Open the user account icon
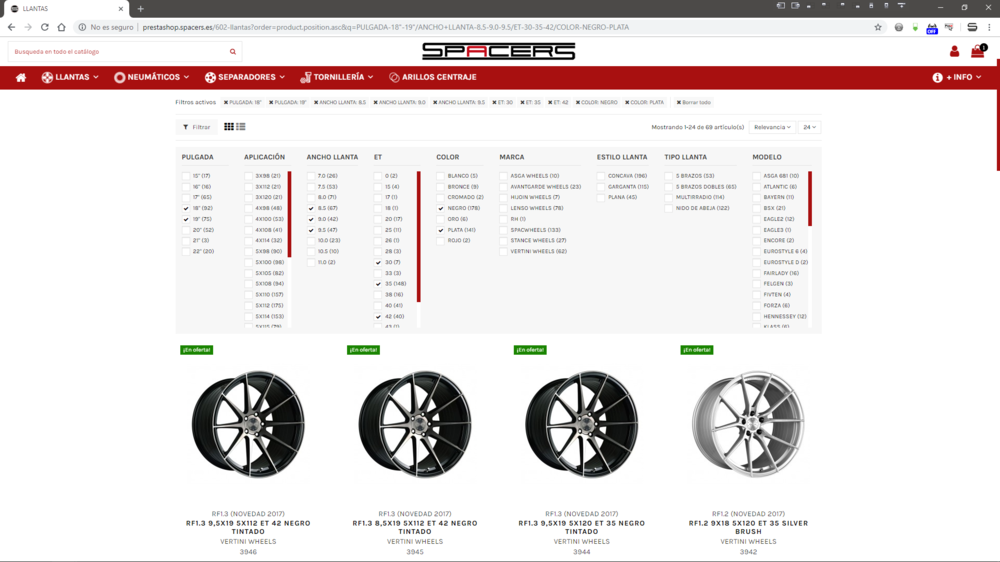This screenshot has height=562, width=1000. coord(954,52)
